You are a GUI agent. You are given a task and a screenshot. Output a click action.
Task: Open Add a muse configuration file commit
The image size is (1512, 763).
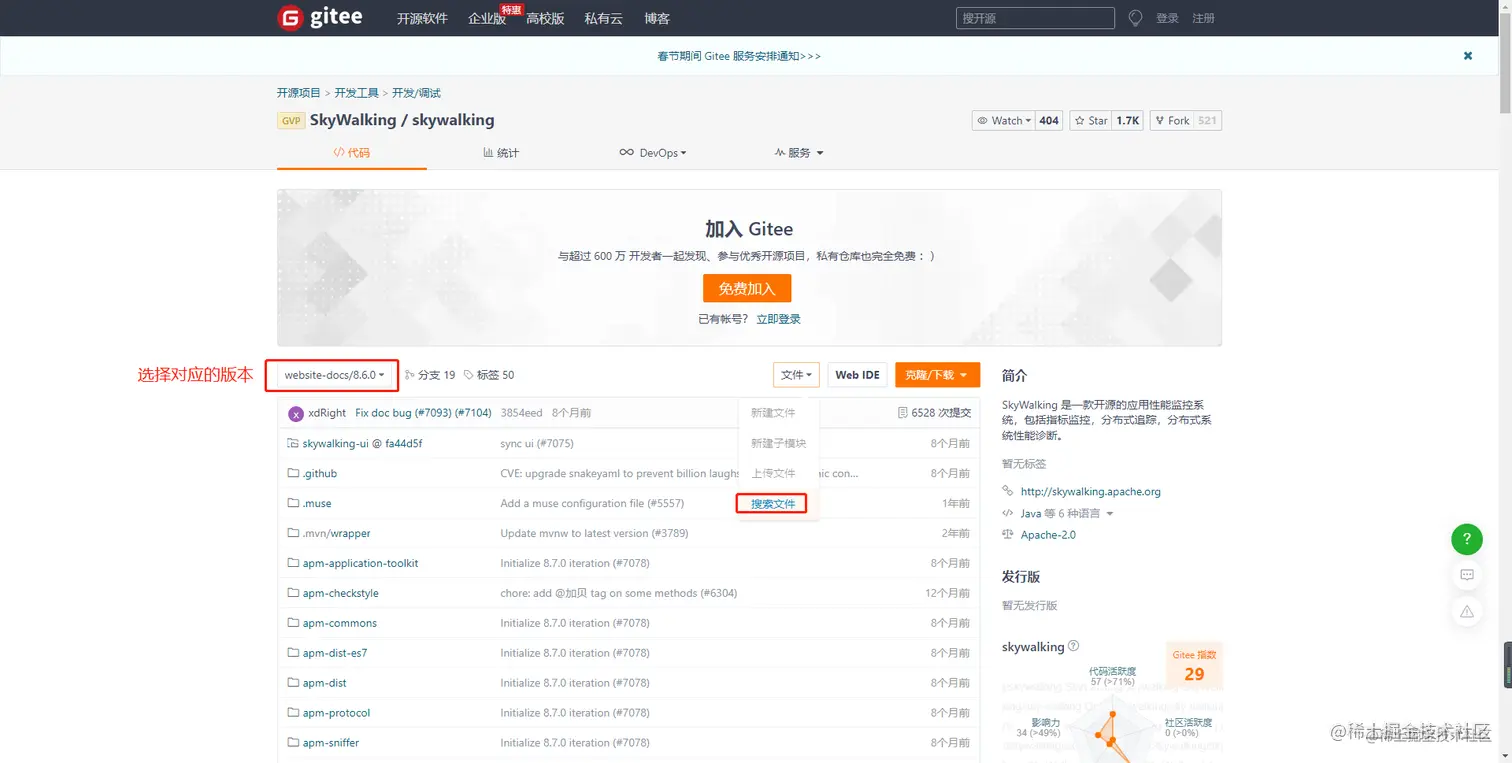592,503
